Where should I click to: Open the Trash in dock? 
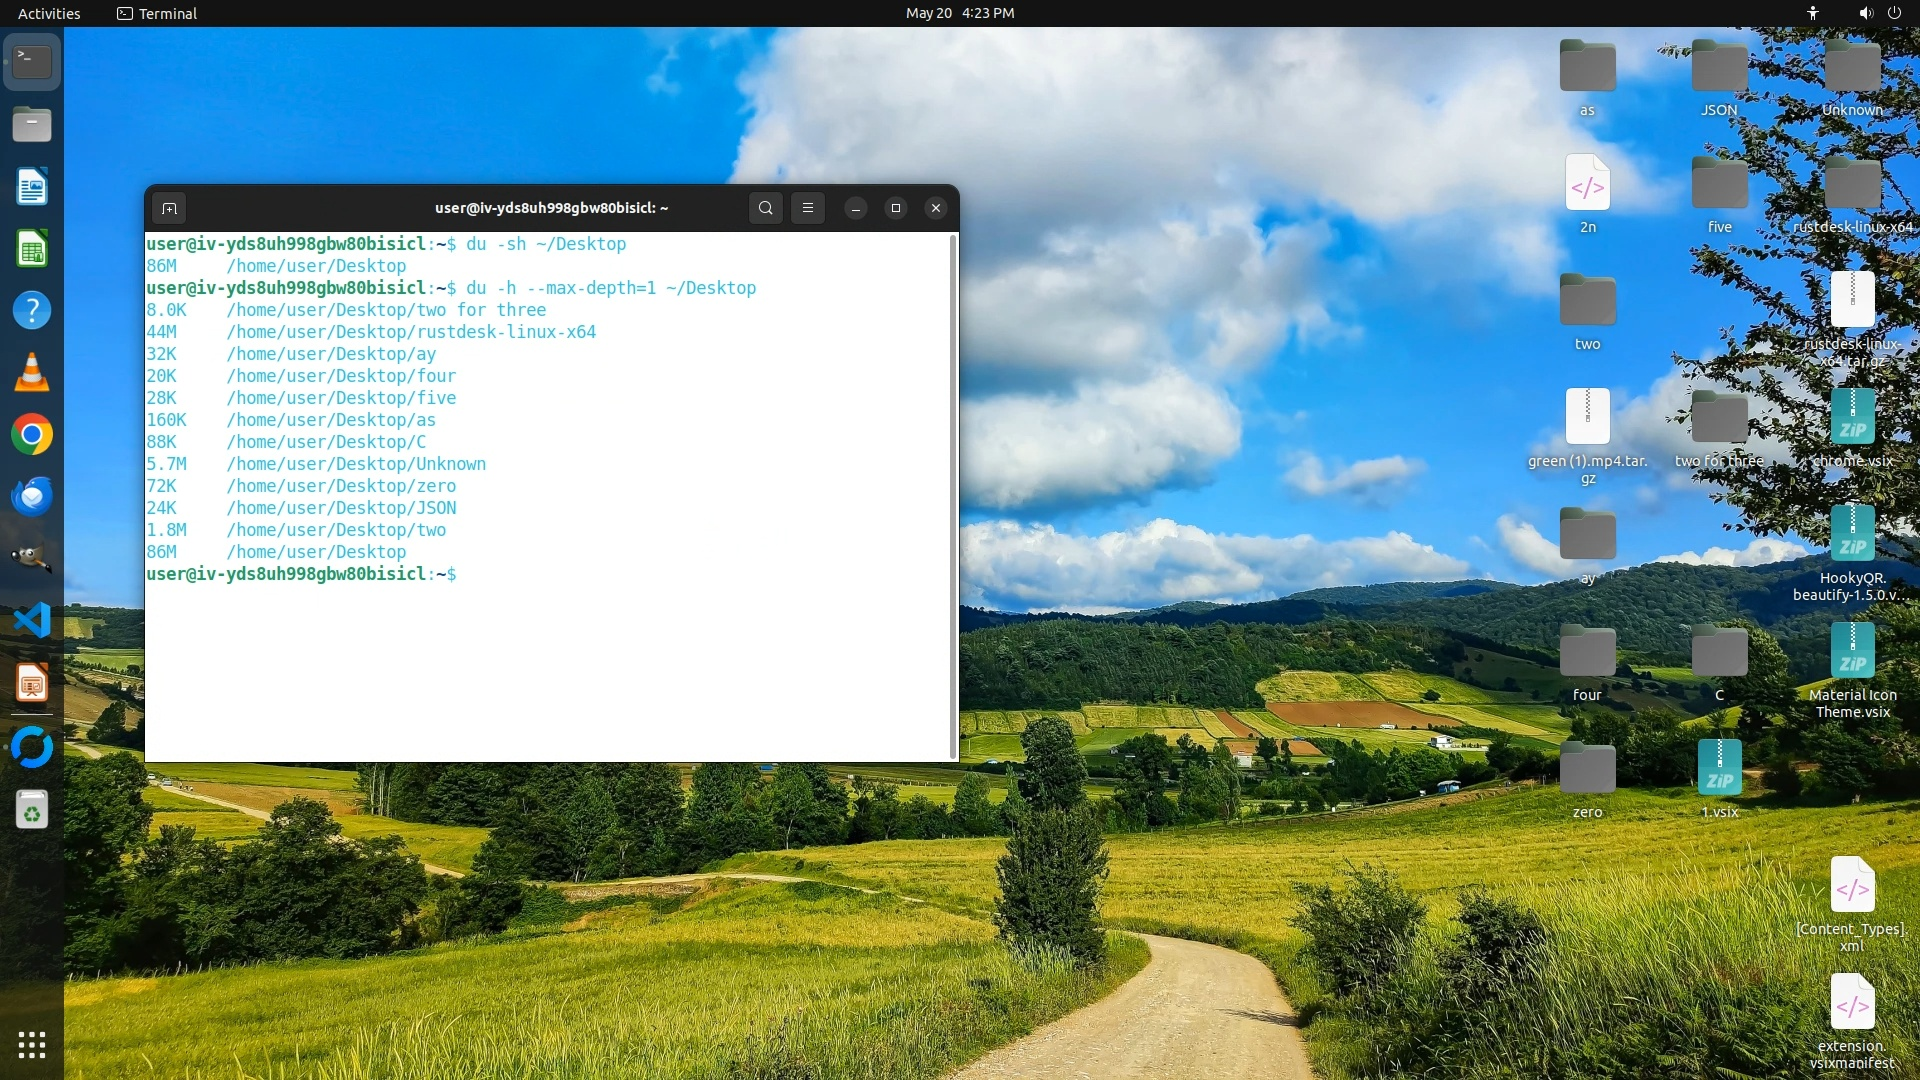click(x=32, y=810)
